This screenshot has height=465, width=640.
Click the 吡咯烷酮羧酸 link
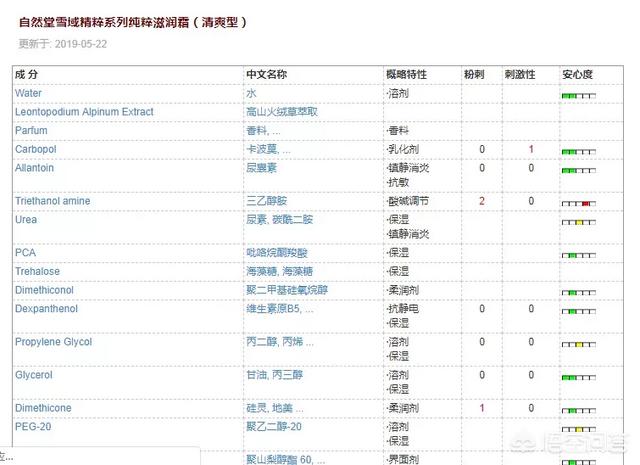pyautogui.click(x=277, y=253)
